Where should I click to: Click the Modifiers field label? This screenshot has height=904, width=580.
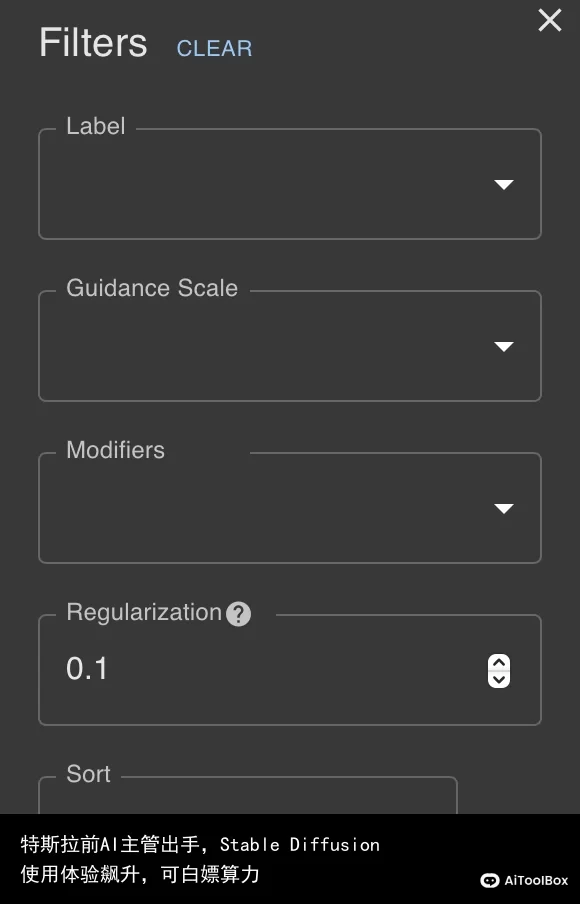(115, 450)
